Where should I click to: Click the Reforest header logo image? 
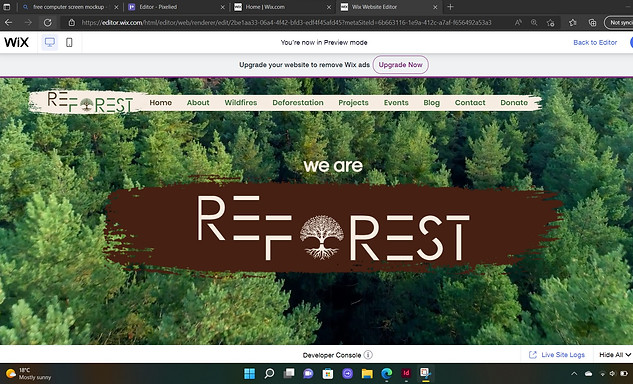[90, 102]
